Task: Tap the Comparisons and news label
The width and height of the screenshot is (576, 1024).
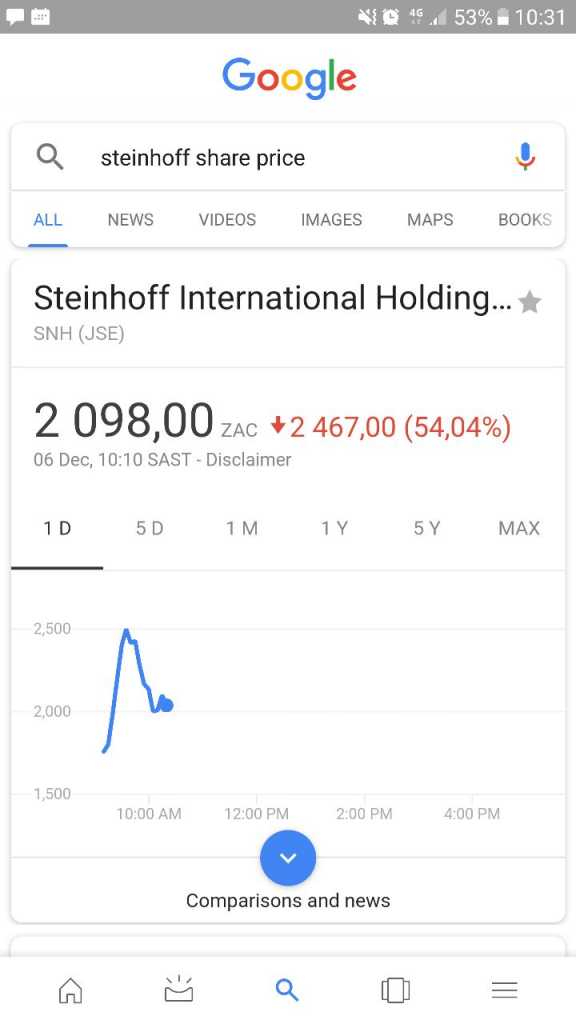Action: pyautogui.click(x=288, y=901)
